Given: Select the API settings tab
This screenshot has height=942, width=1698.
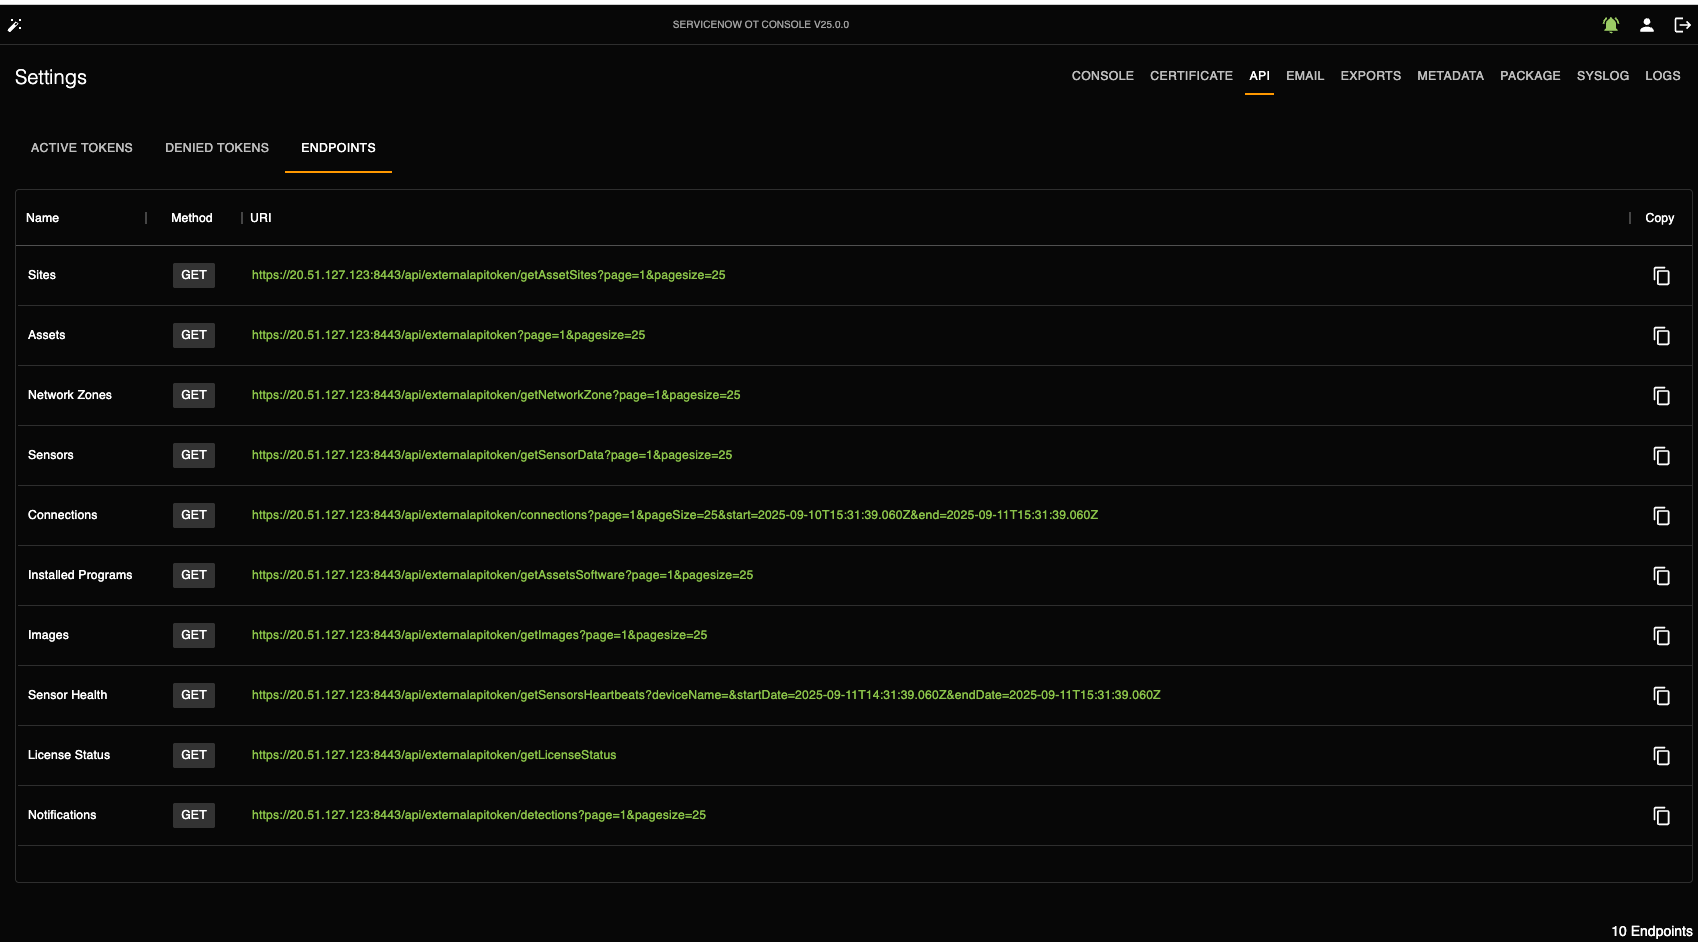Looking at the screenshot, I should click(x=1259, y=76).
